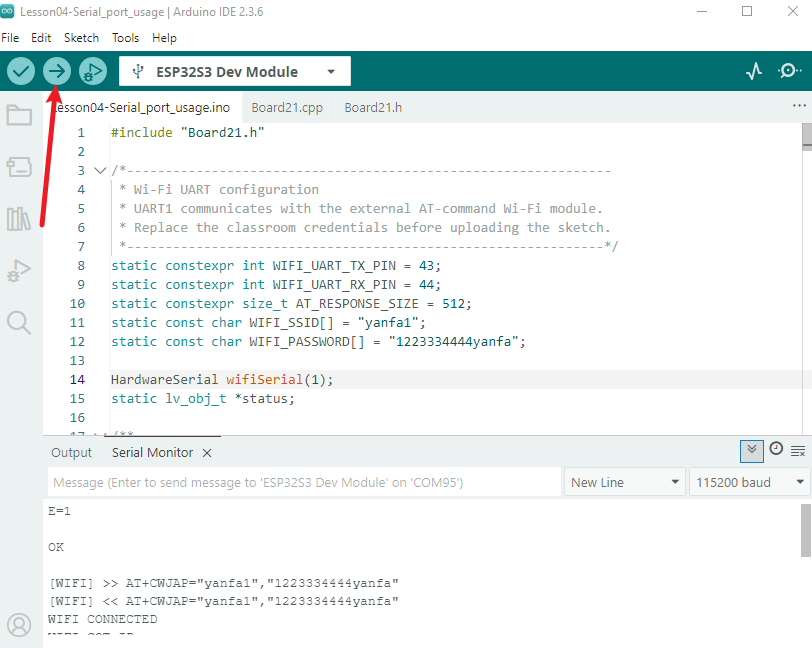Open the Sketchbook folder sidebar icon
The width and height of the screenshot is (812, 648).
pos(19,115)
